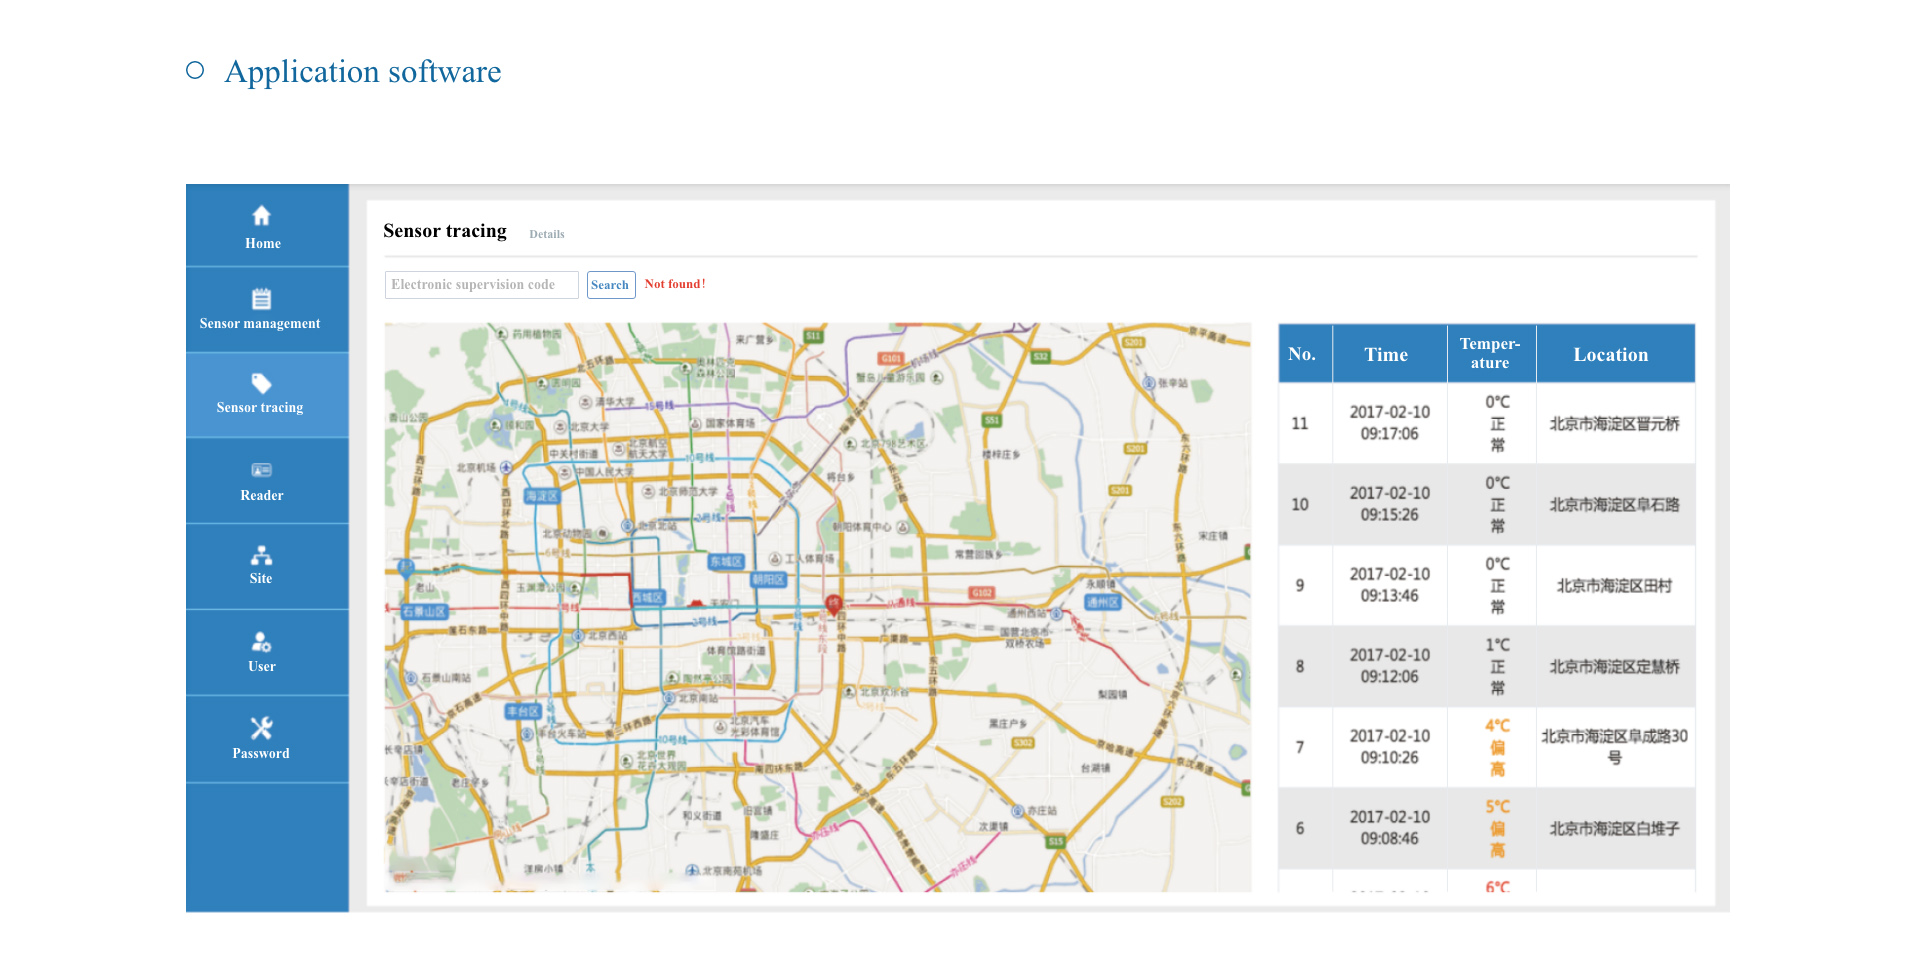Click the red location marker on map
This screenshot has width=1920, height=959.
point(833,603)
